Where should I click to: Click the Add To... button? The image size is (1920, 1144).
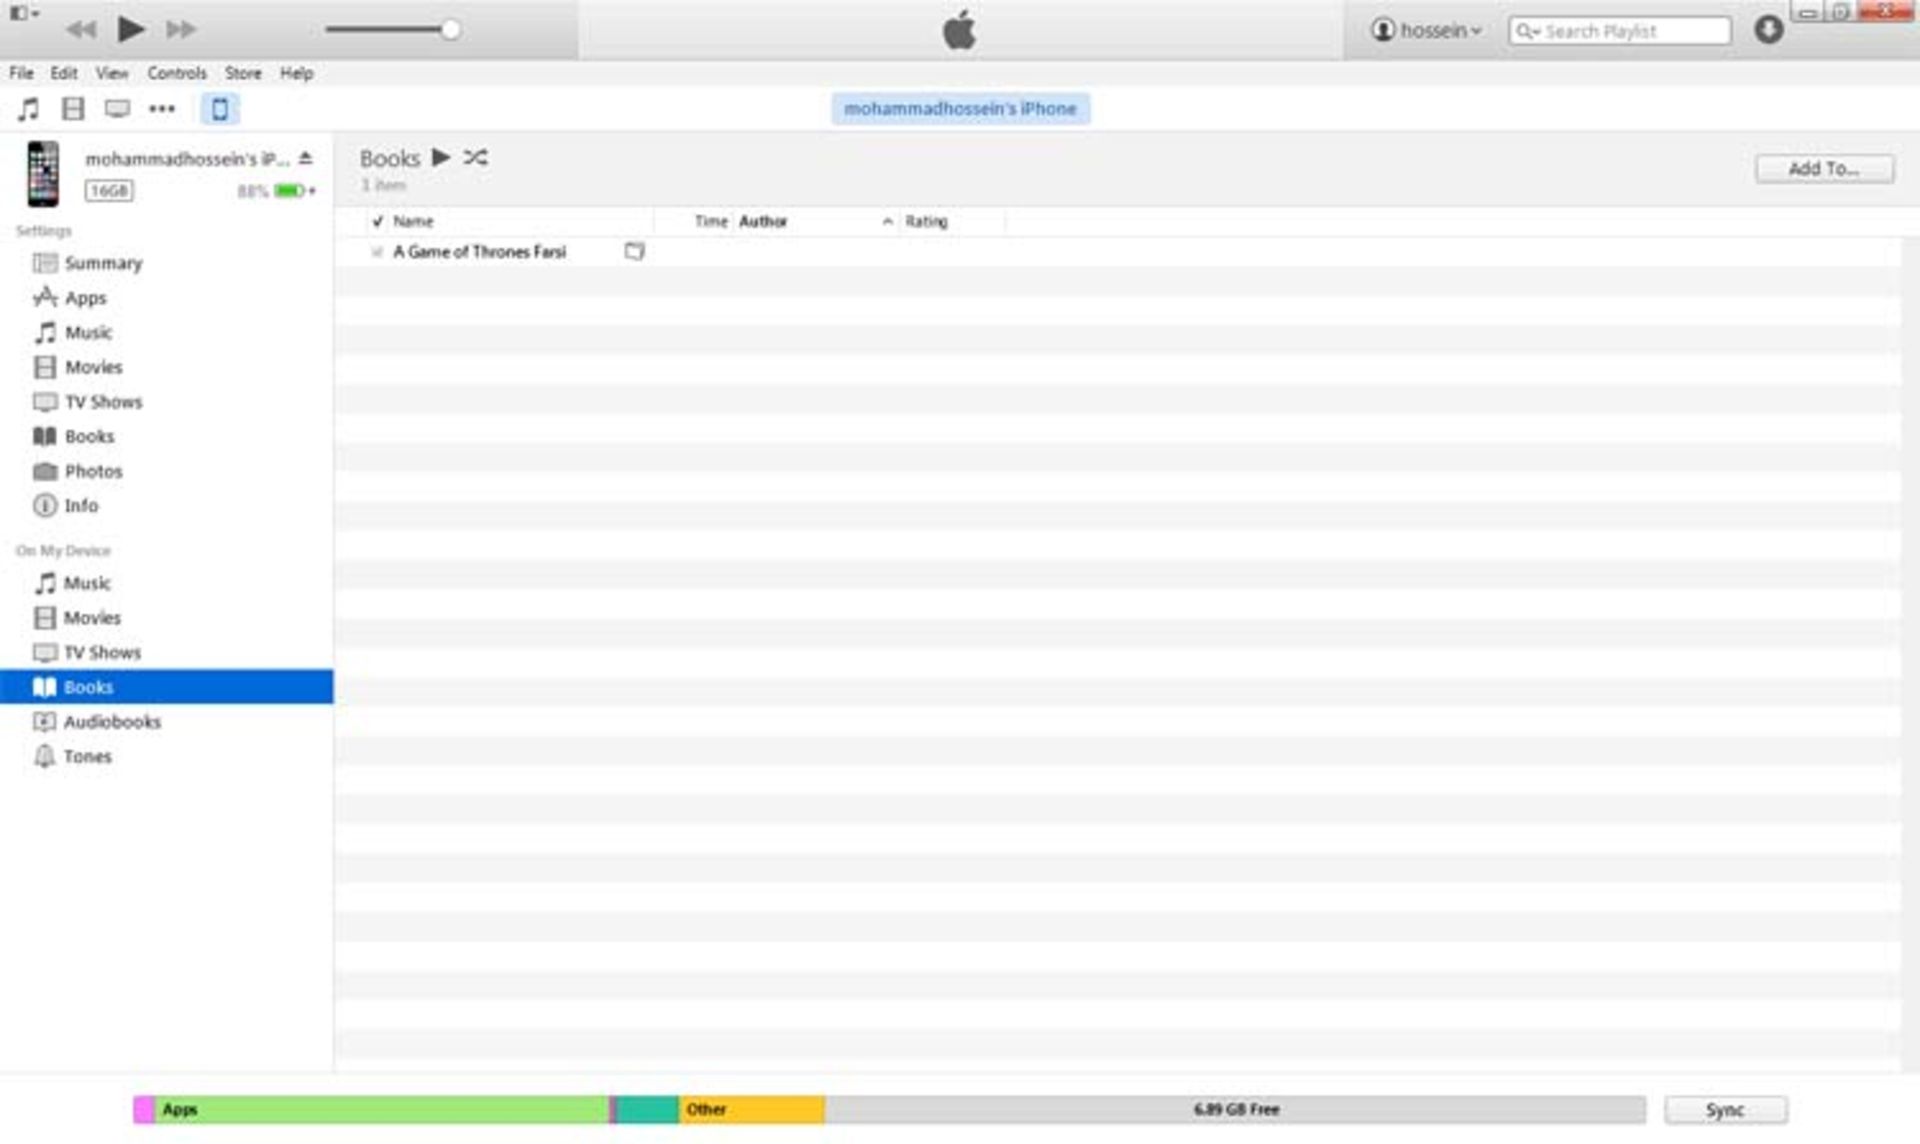1824,169
